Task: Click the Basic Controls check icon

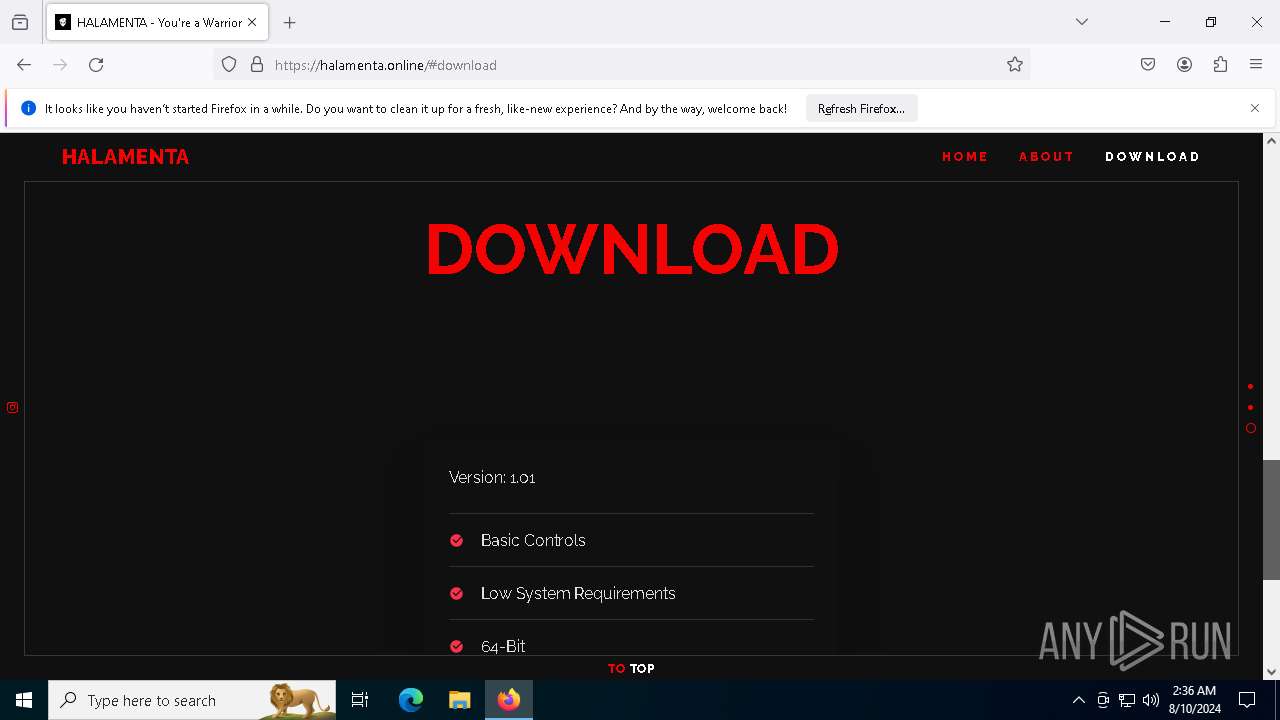Action: coord(456,540)
